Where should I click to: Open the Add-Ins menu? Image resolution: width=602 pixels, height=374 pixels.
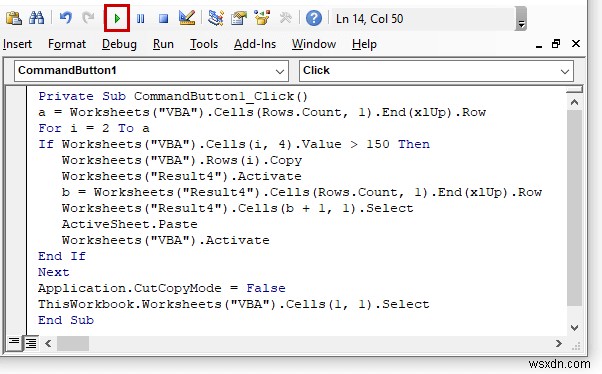tap(255, 44)
